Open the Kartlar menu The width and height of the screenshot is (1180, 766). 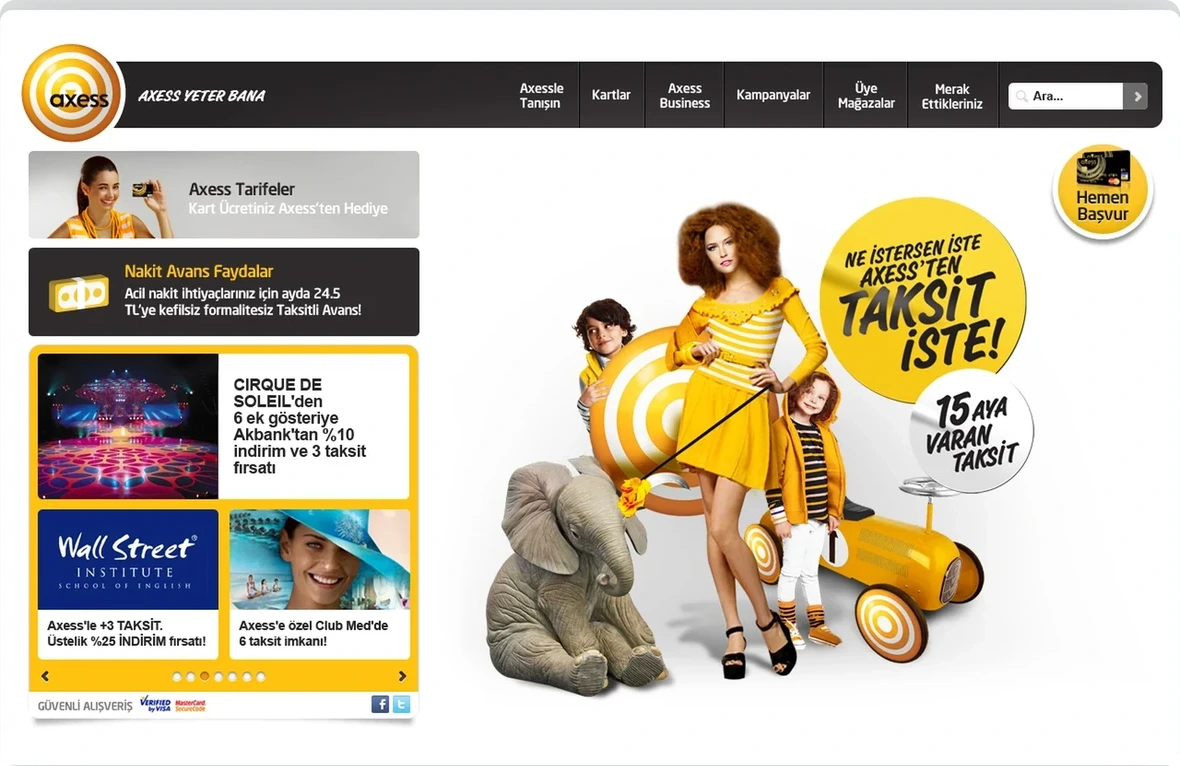[x=611, y=96]
